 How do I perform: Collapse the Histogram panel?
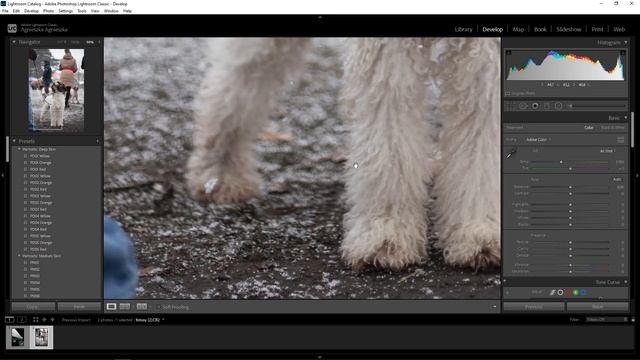626,42
